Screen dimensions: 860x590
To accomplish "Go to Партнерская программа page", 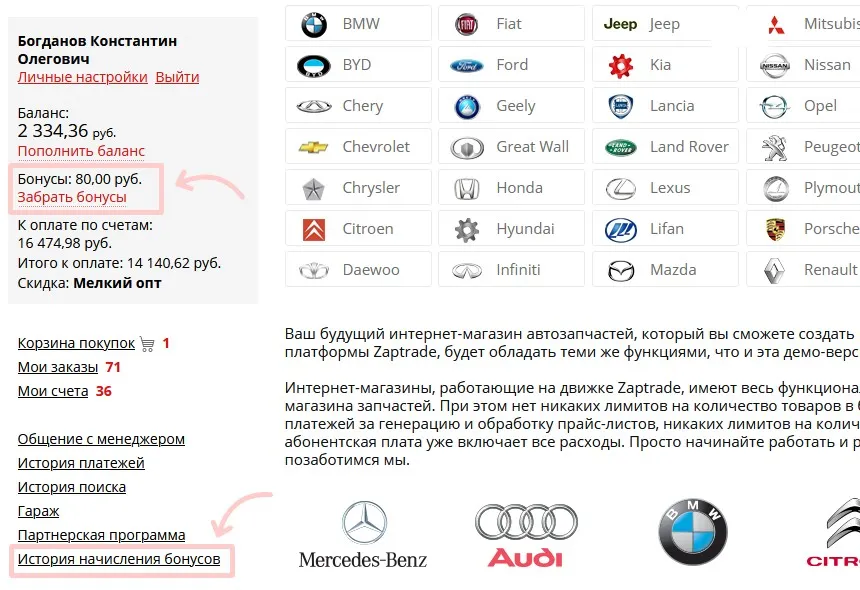I will click(101, 535).
